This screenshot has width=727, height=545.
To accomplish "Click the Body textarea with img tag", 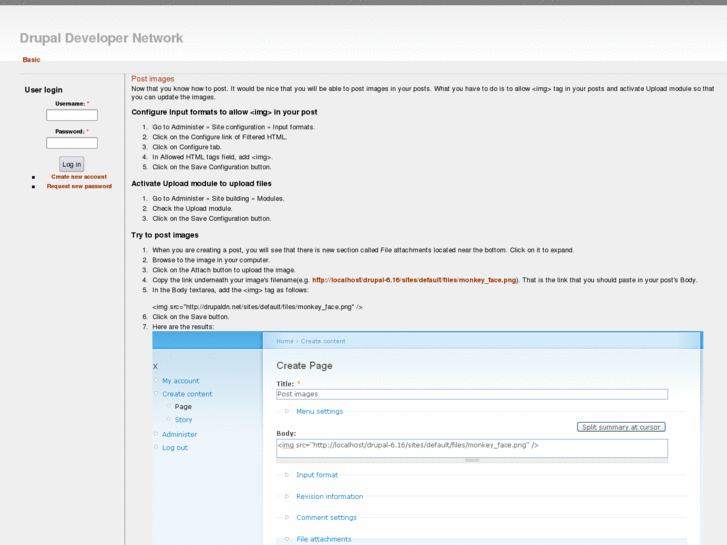I will pyautogui.click(x=472, y=448).
